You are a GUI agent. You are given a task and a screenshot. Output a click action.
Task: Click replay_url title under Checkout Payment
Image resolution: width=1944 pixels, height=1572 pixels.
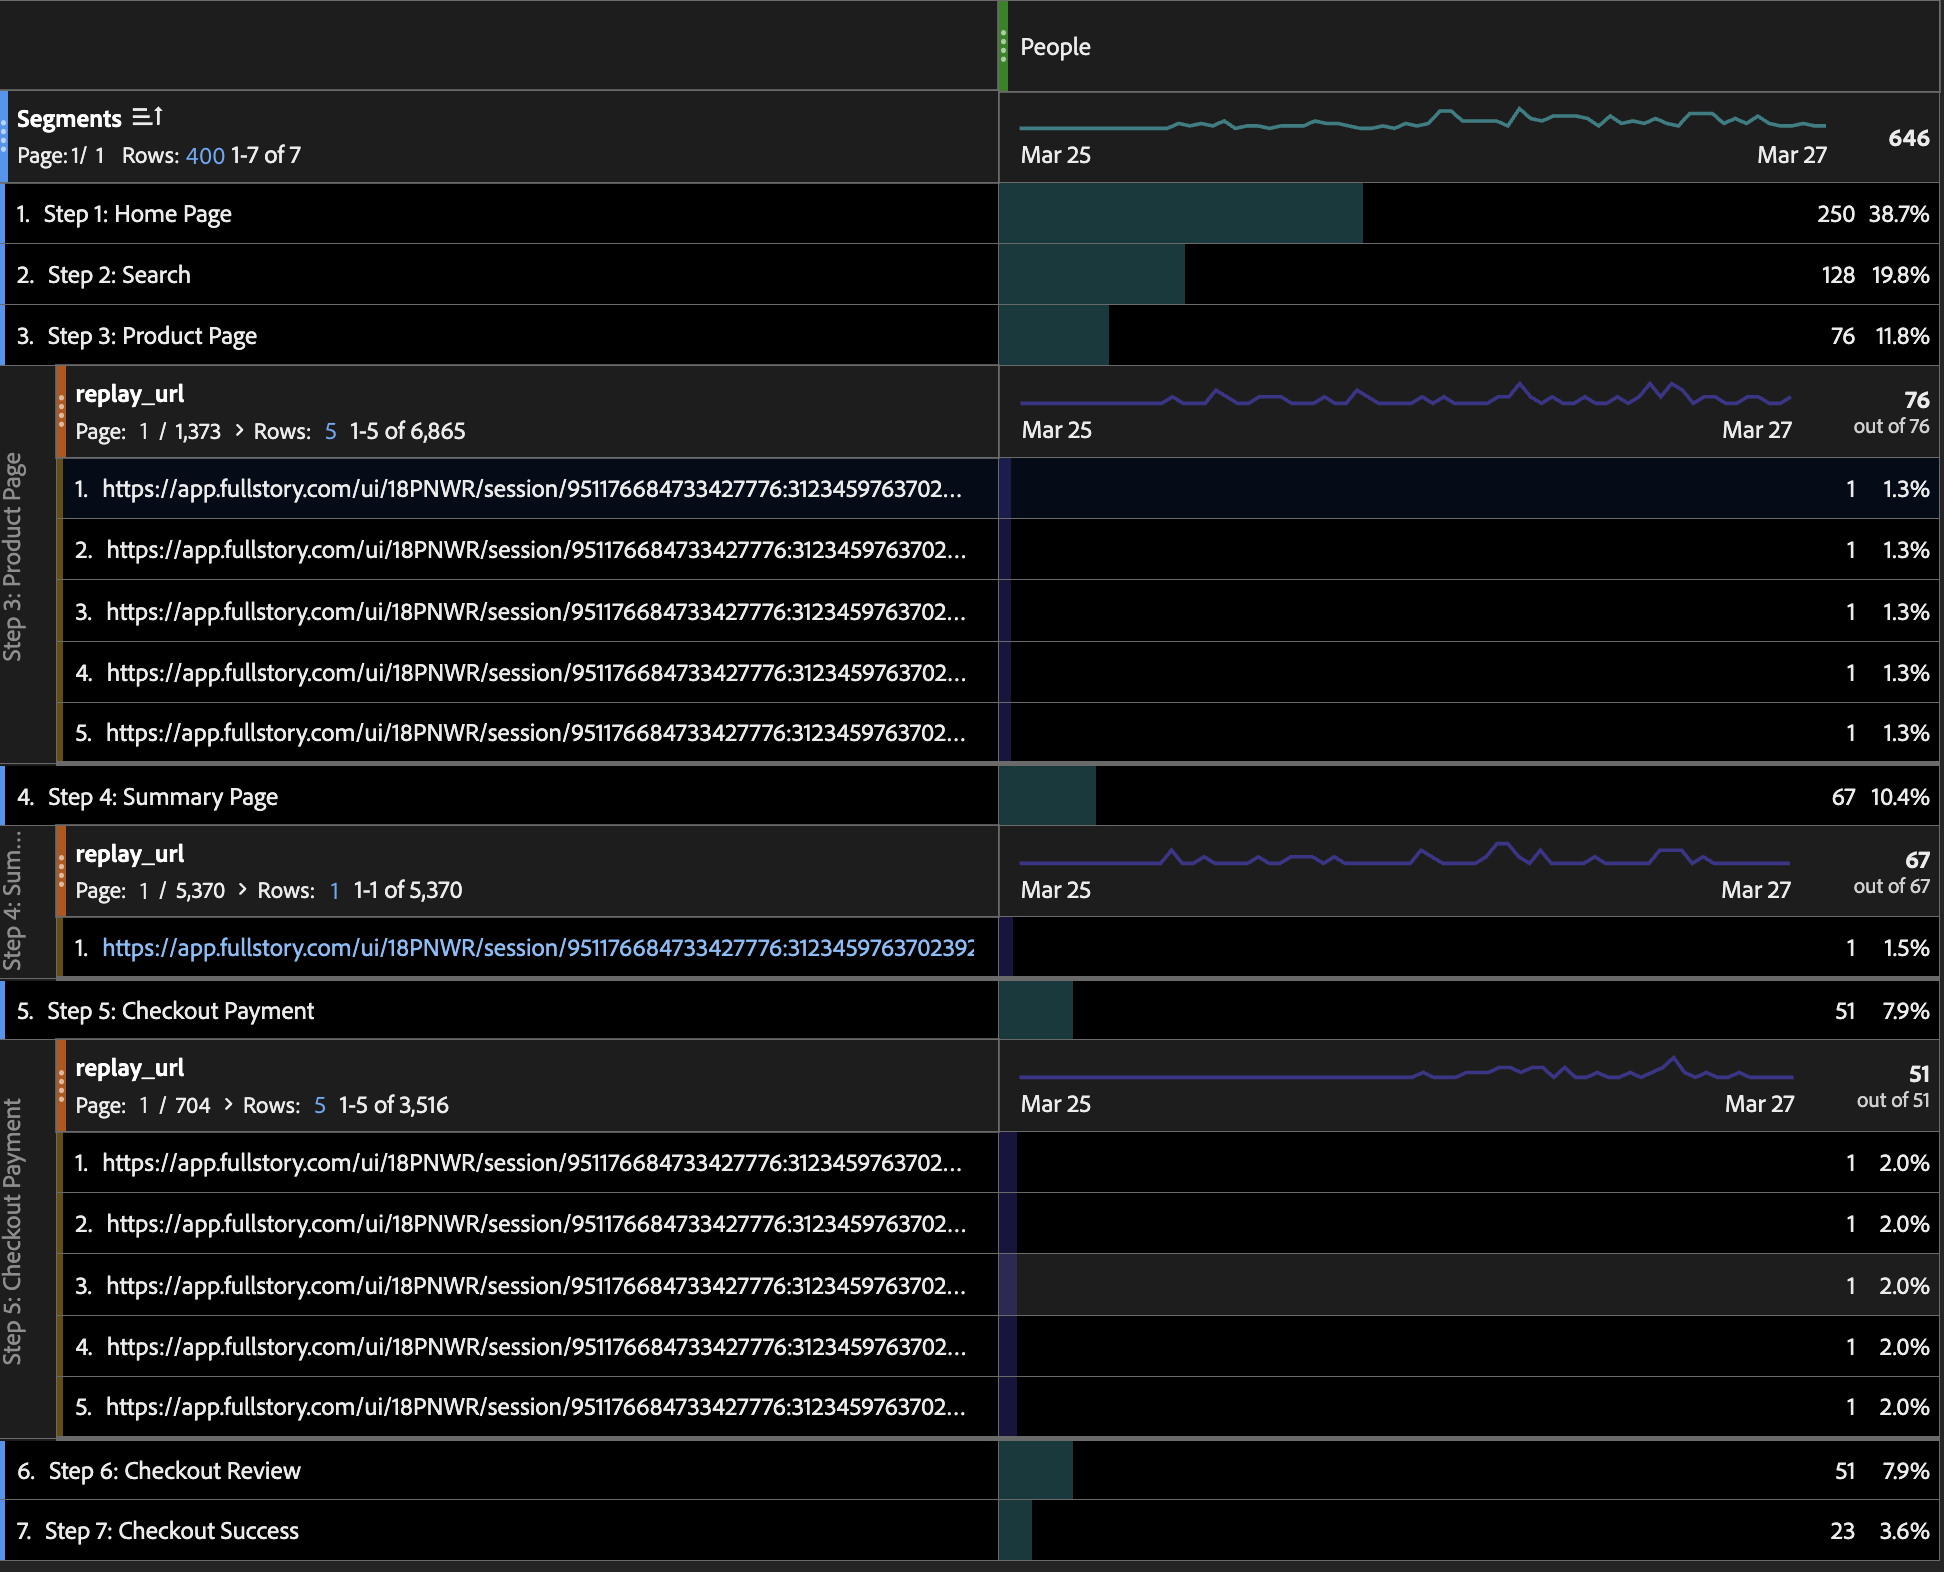pos(130,1068)
